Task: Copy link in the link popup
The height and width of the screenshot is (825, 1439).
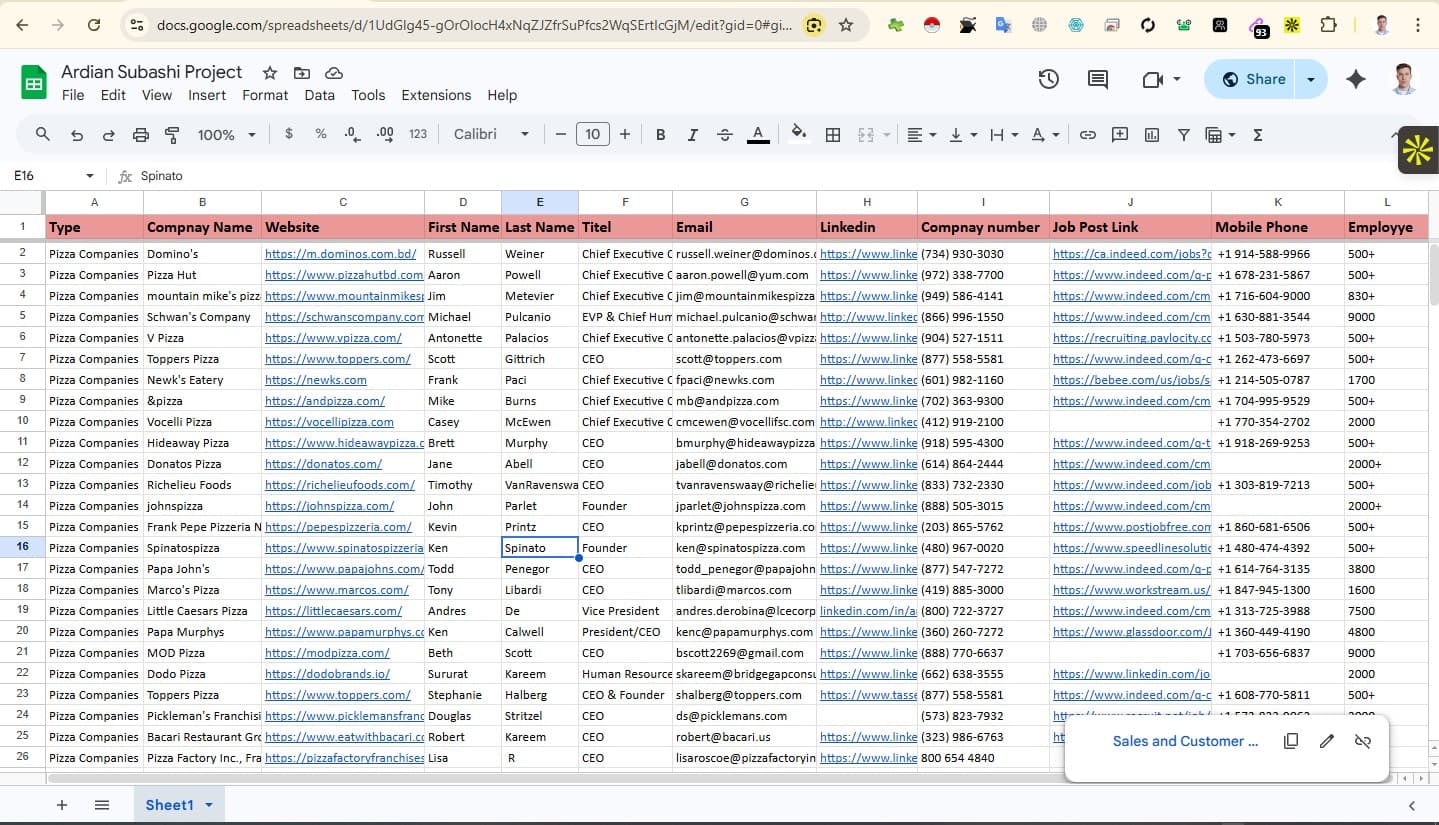Action: click(1291, 741)
